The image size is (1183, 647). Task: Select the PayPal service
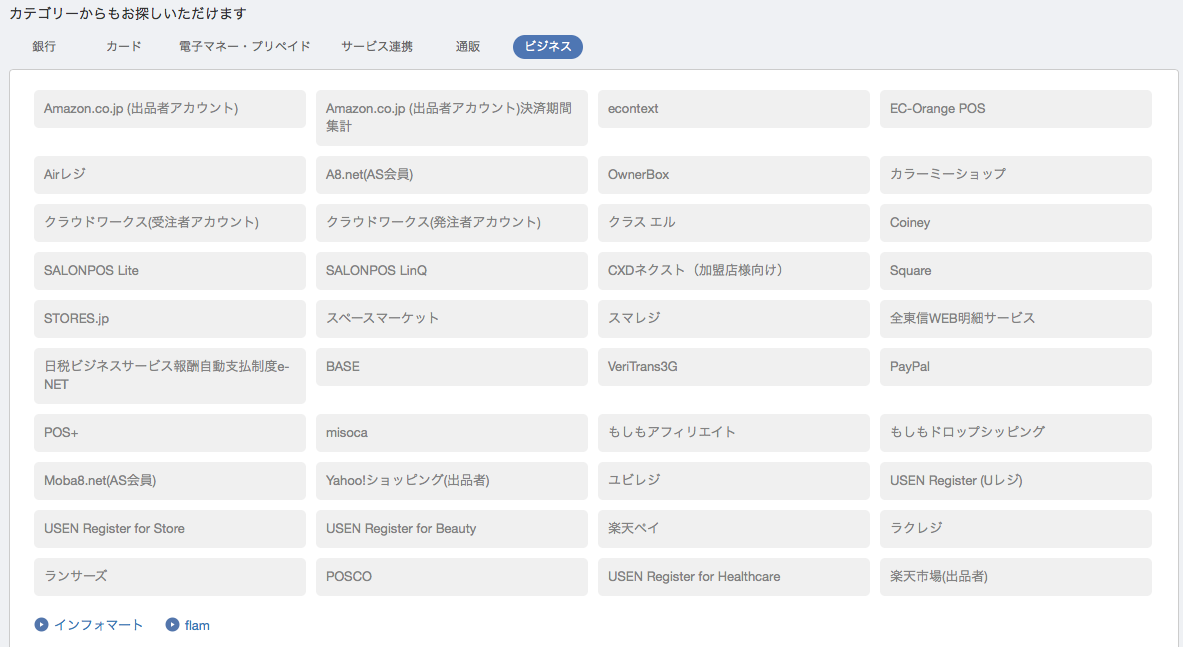click(1016, 366)
